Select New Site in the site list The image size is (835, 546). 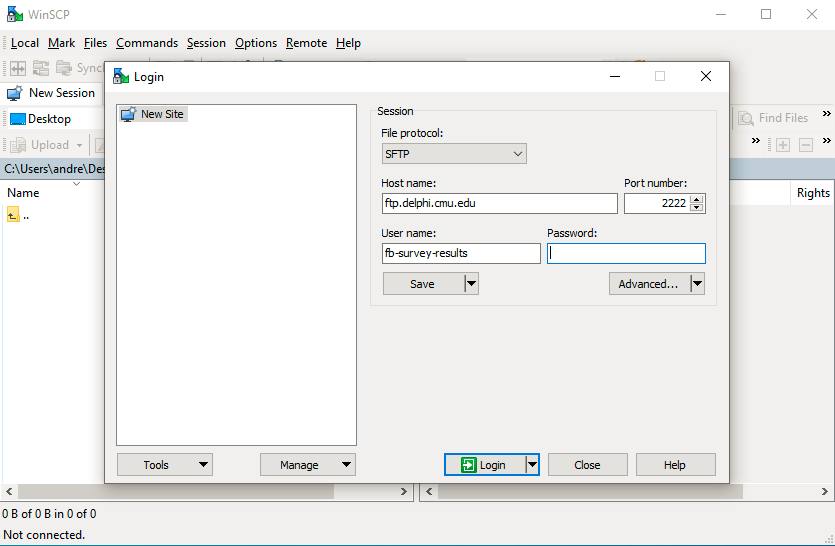point(153,114)
